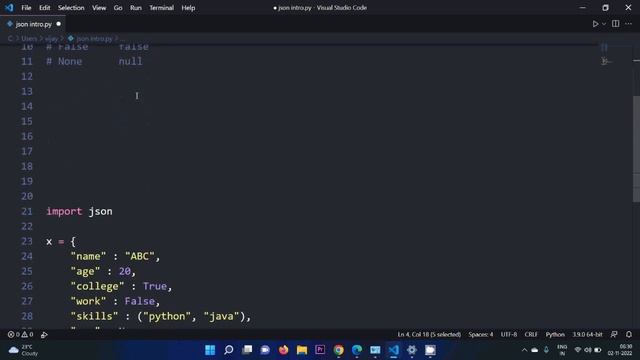
Task: Launch Firefox from taskbar
Action: pyautogui.click(x=284, y=350)
